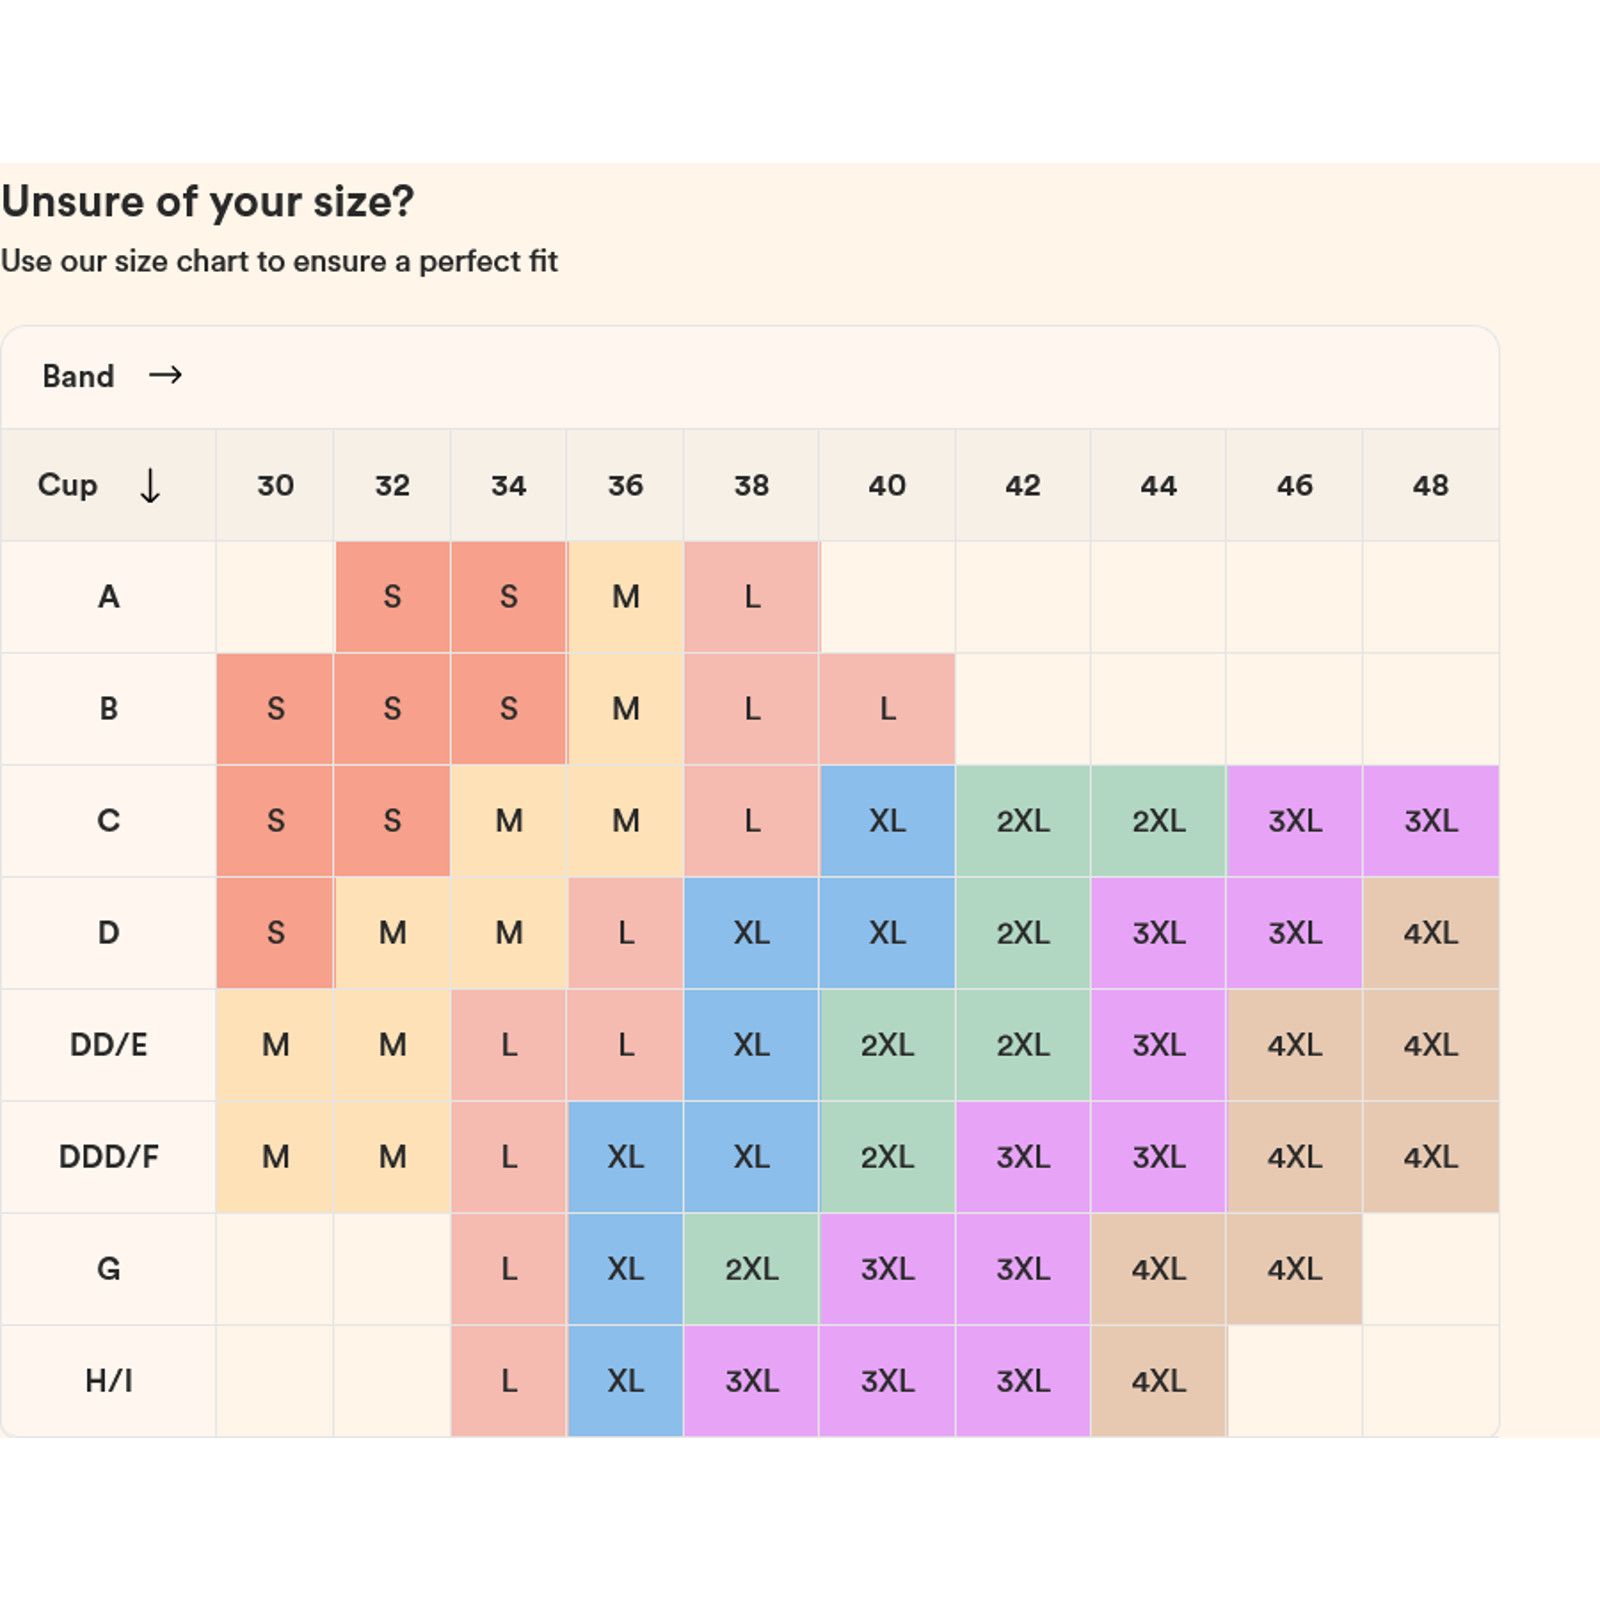Viewport: 1600px width, 1600px height.
Task: Select the DDD/F cup row label
Action: coord(108,1157)
